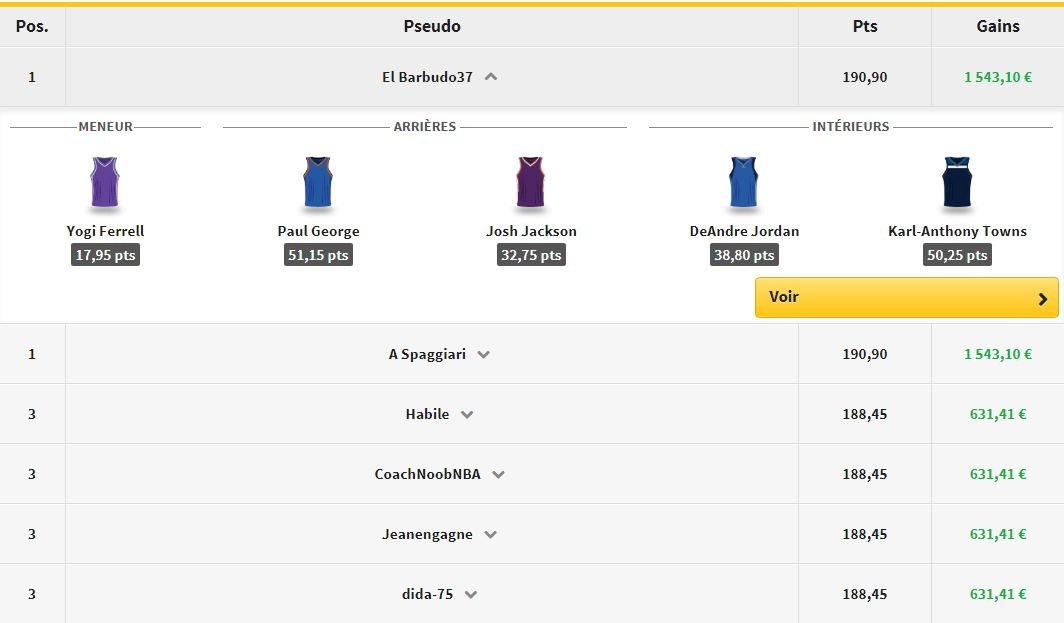Click Josh Jackson's purple jersey icon
Screen dimensions: 1064x623
(x=531, y=182)
